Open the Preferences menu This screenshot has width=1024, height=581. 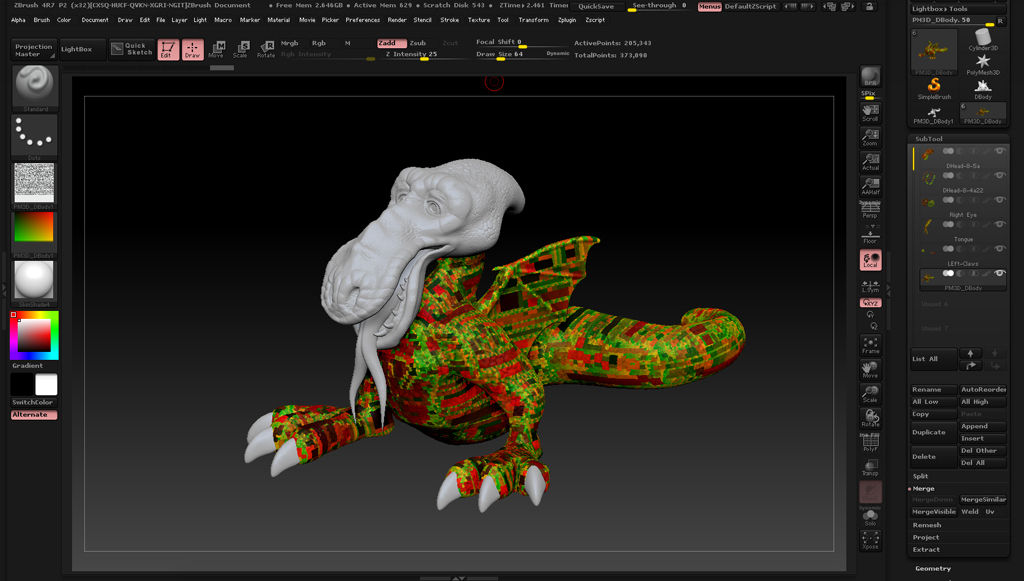coord(362,20)
